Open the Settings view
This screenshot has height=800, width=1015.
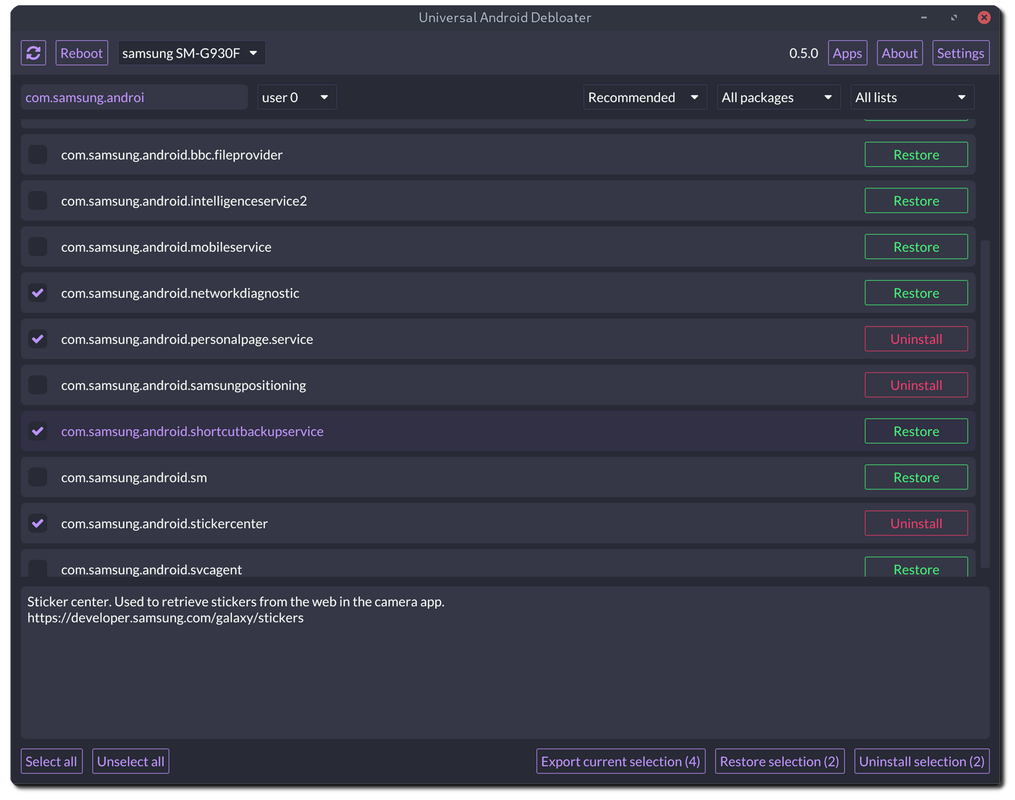[x=960, y=53]
